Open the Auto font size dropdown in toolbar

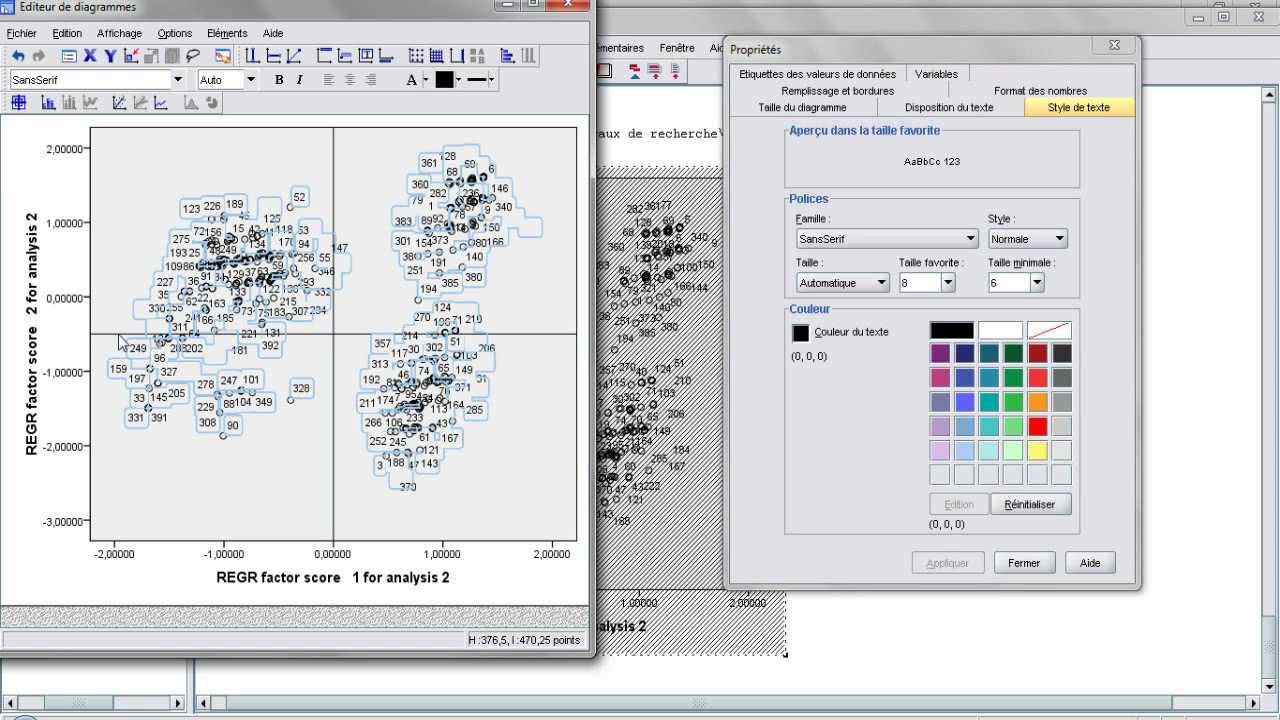[x=251, y=80]
